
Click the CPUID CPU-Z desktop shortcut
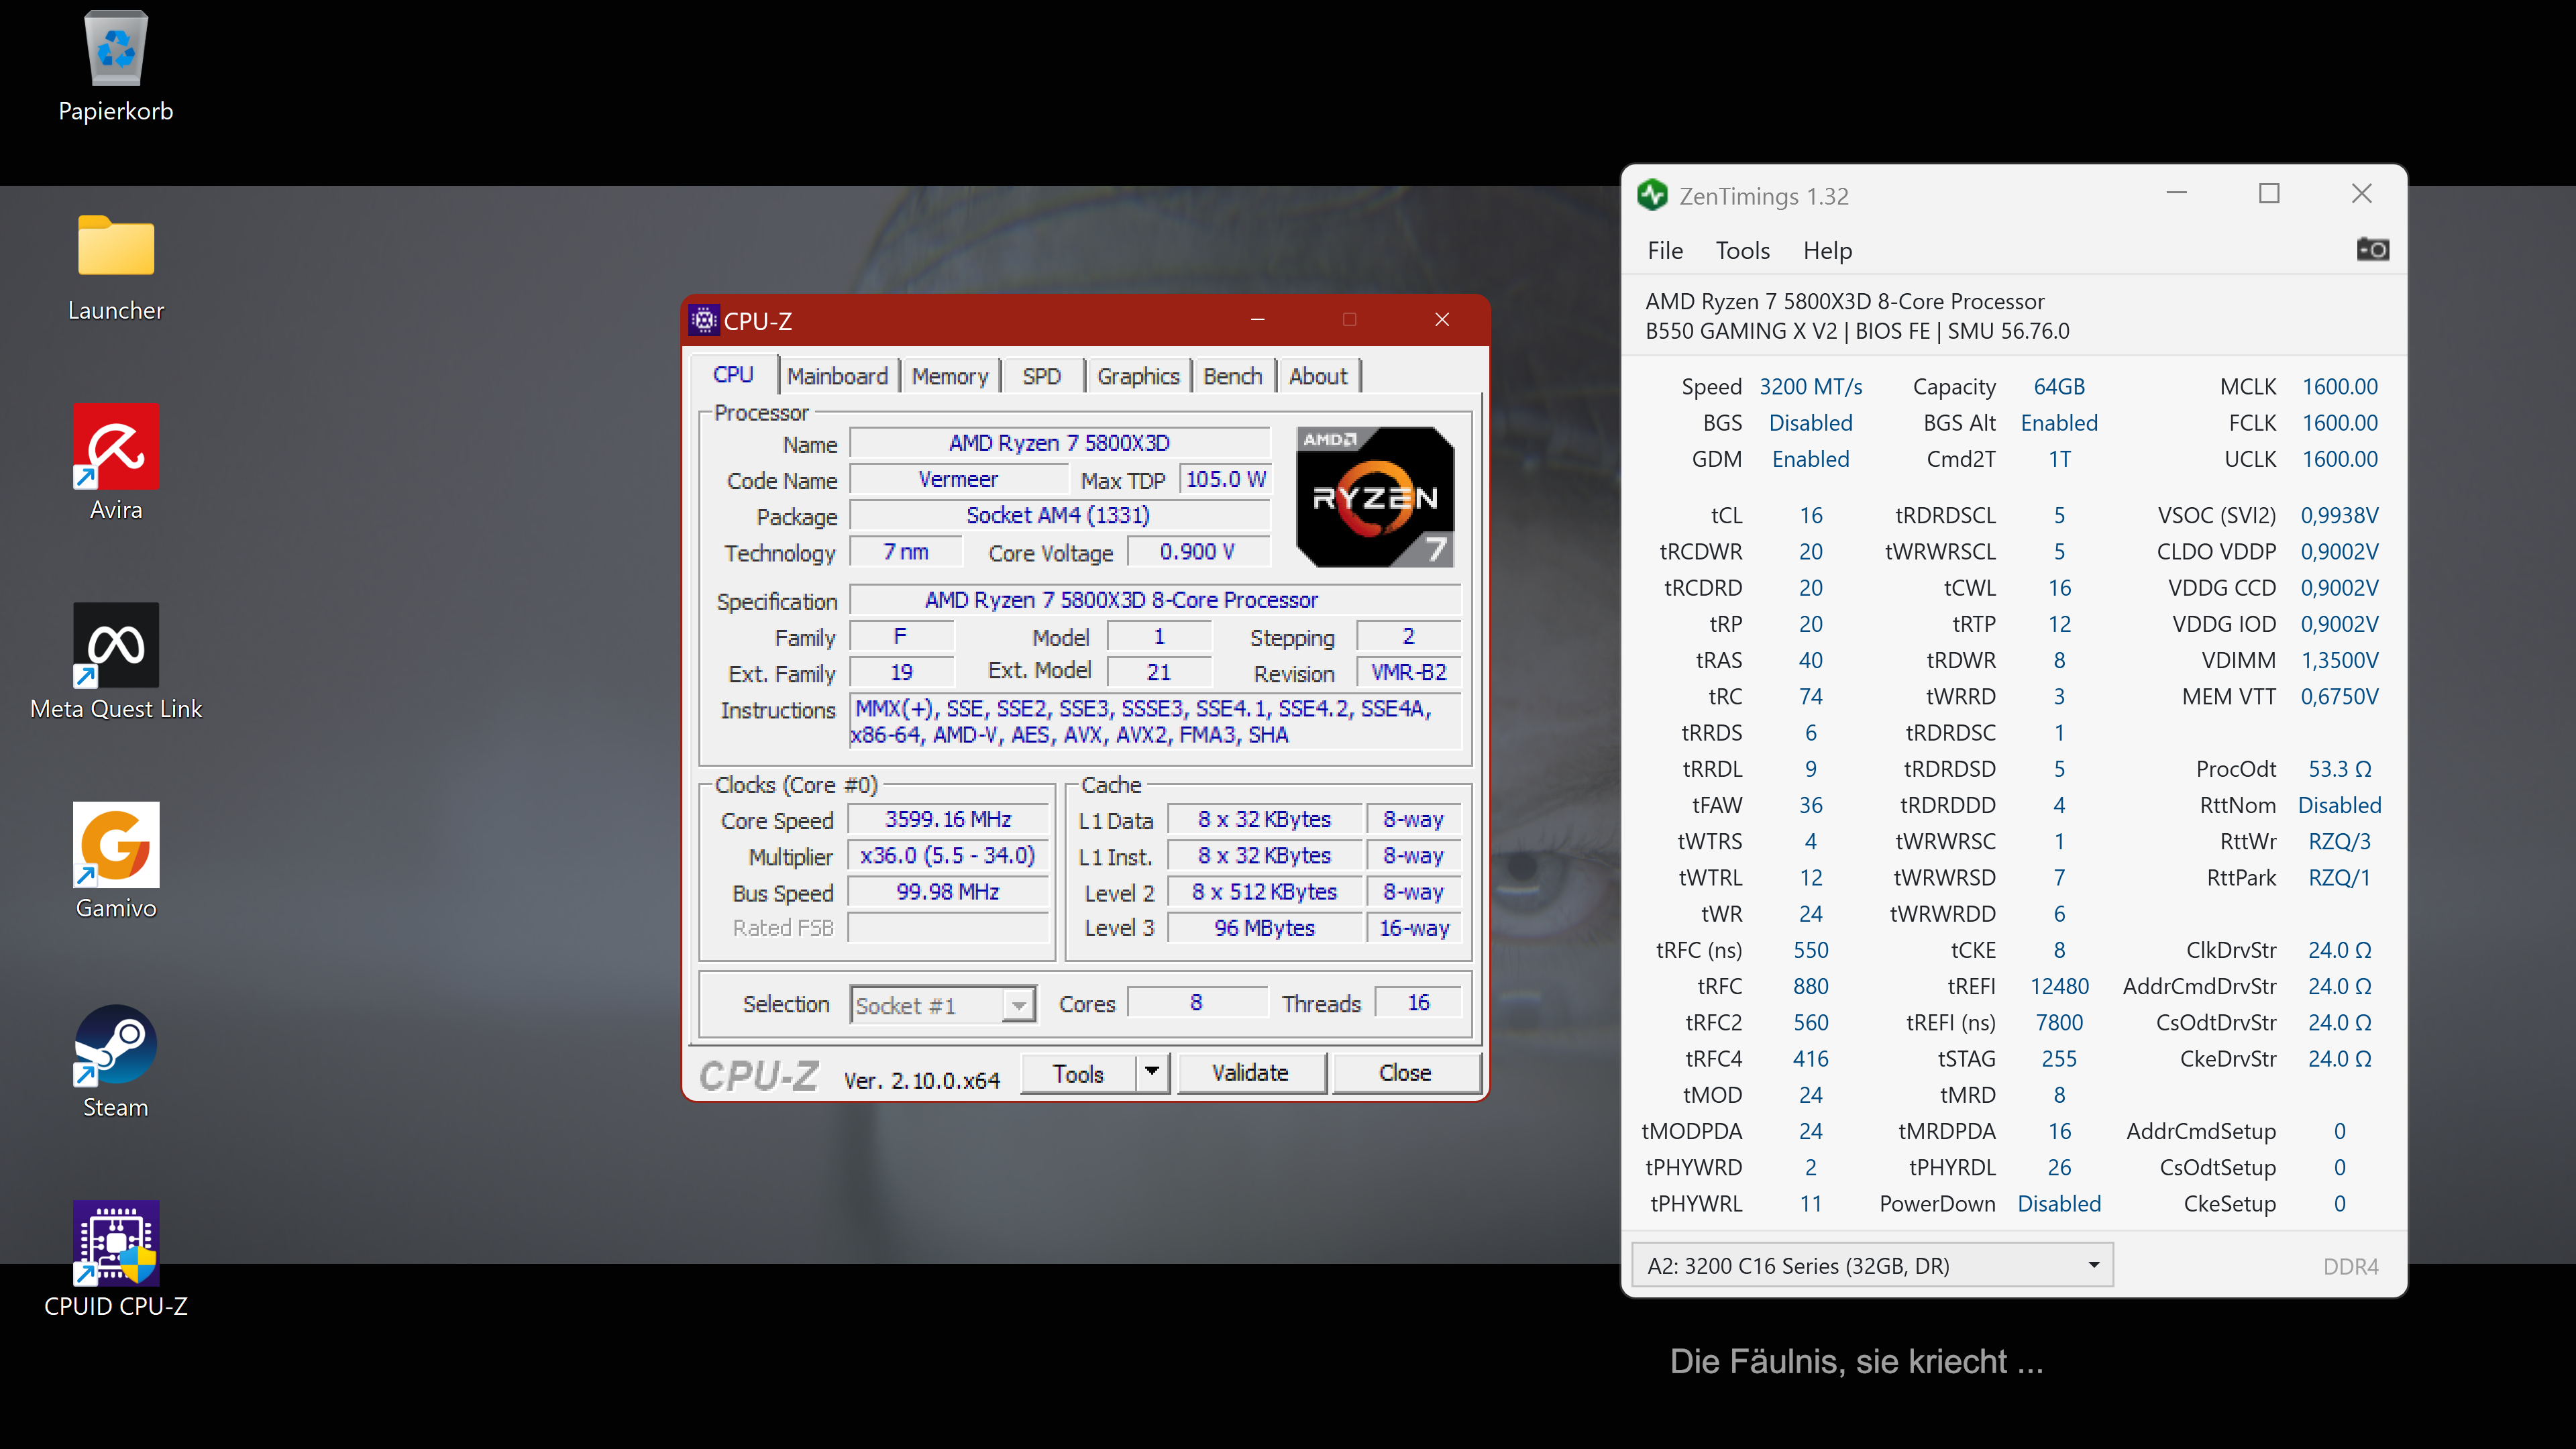116,1243
